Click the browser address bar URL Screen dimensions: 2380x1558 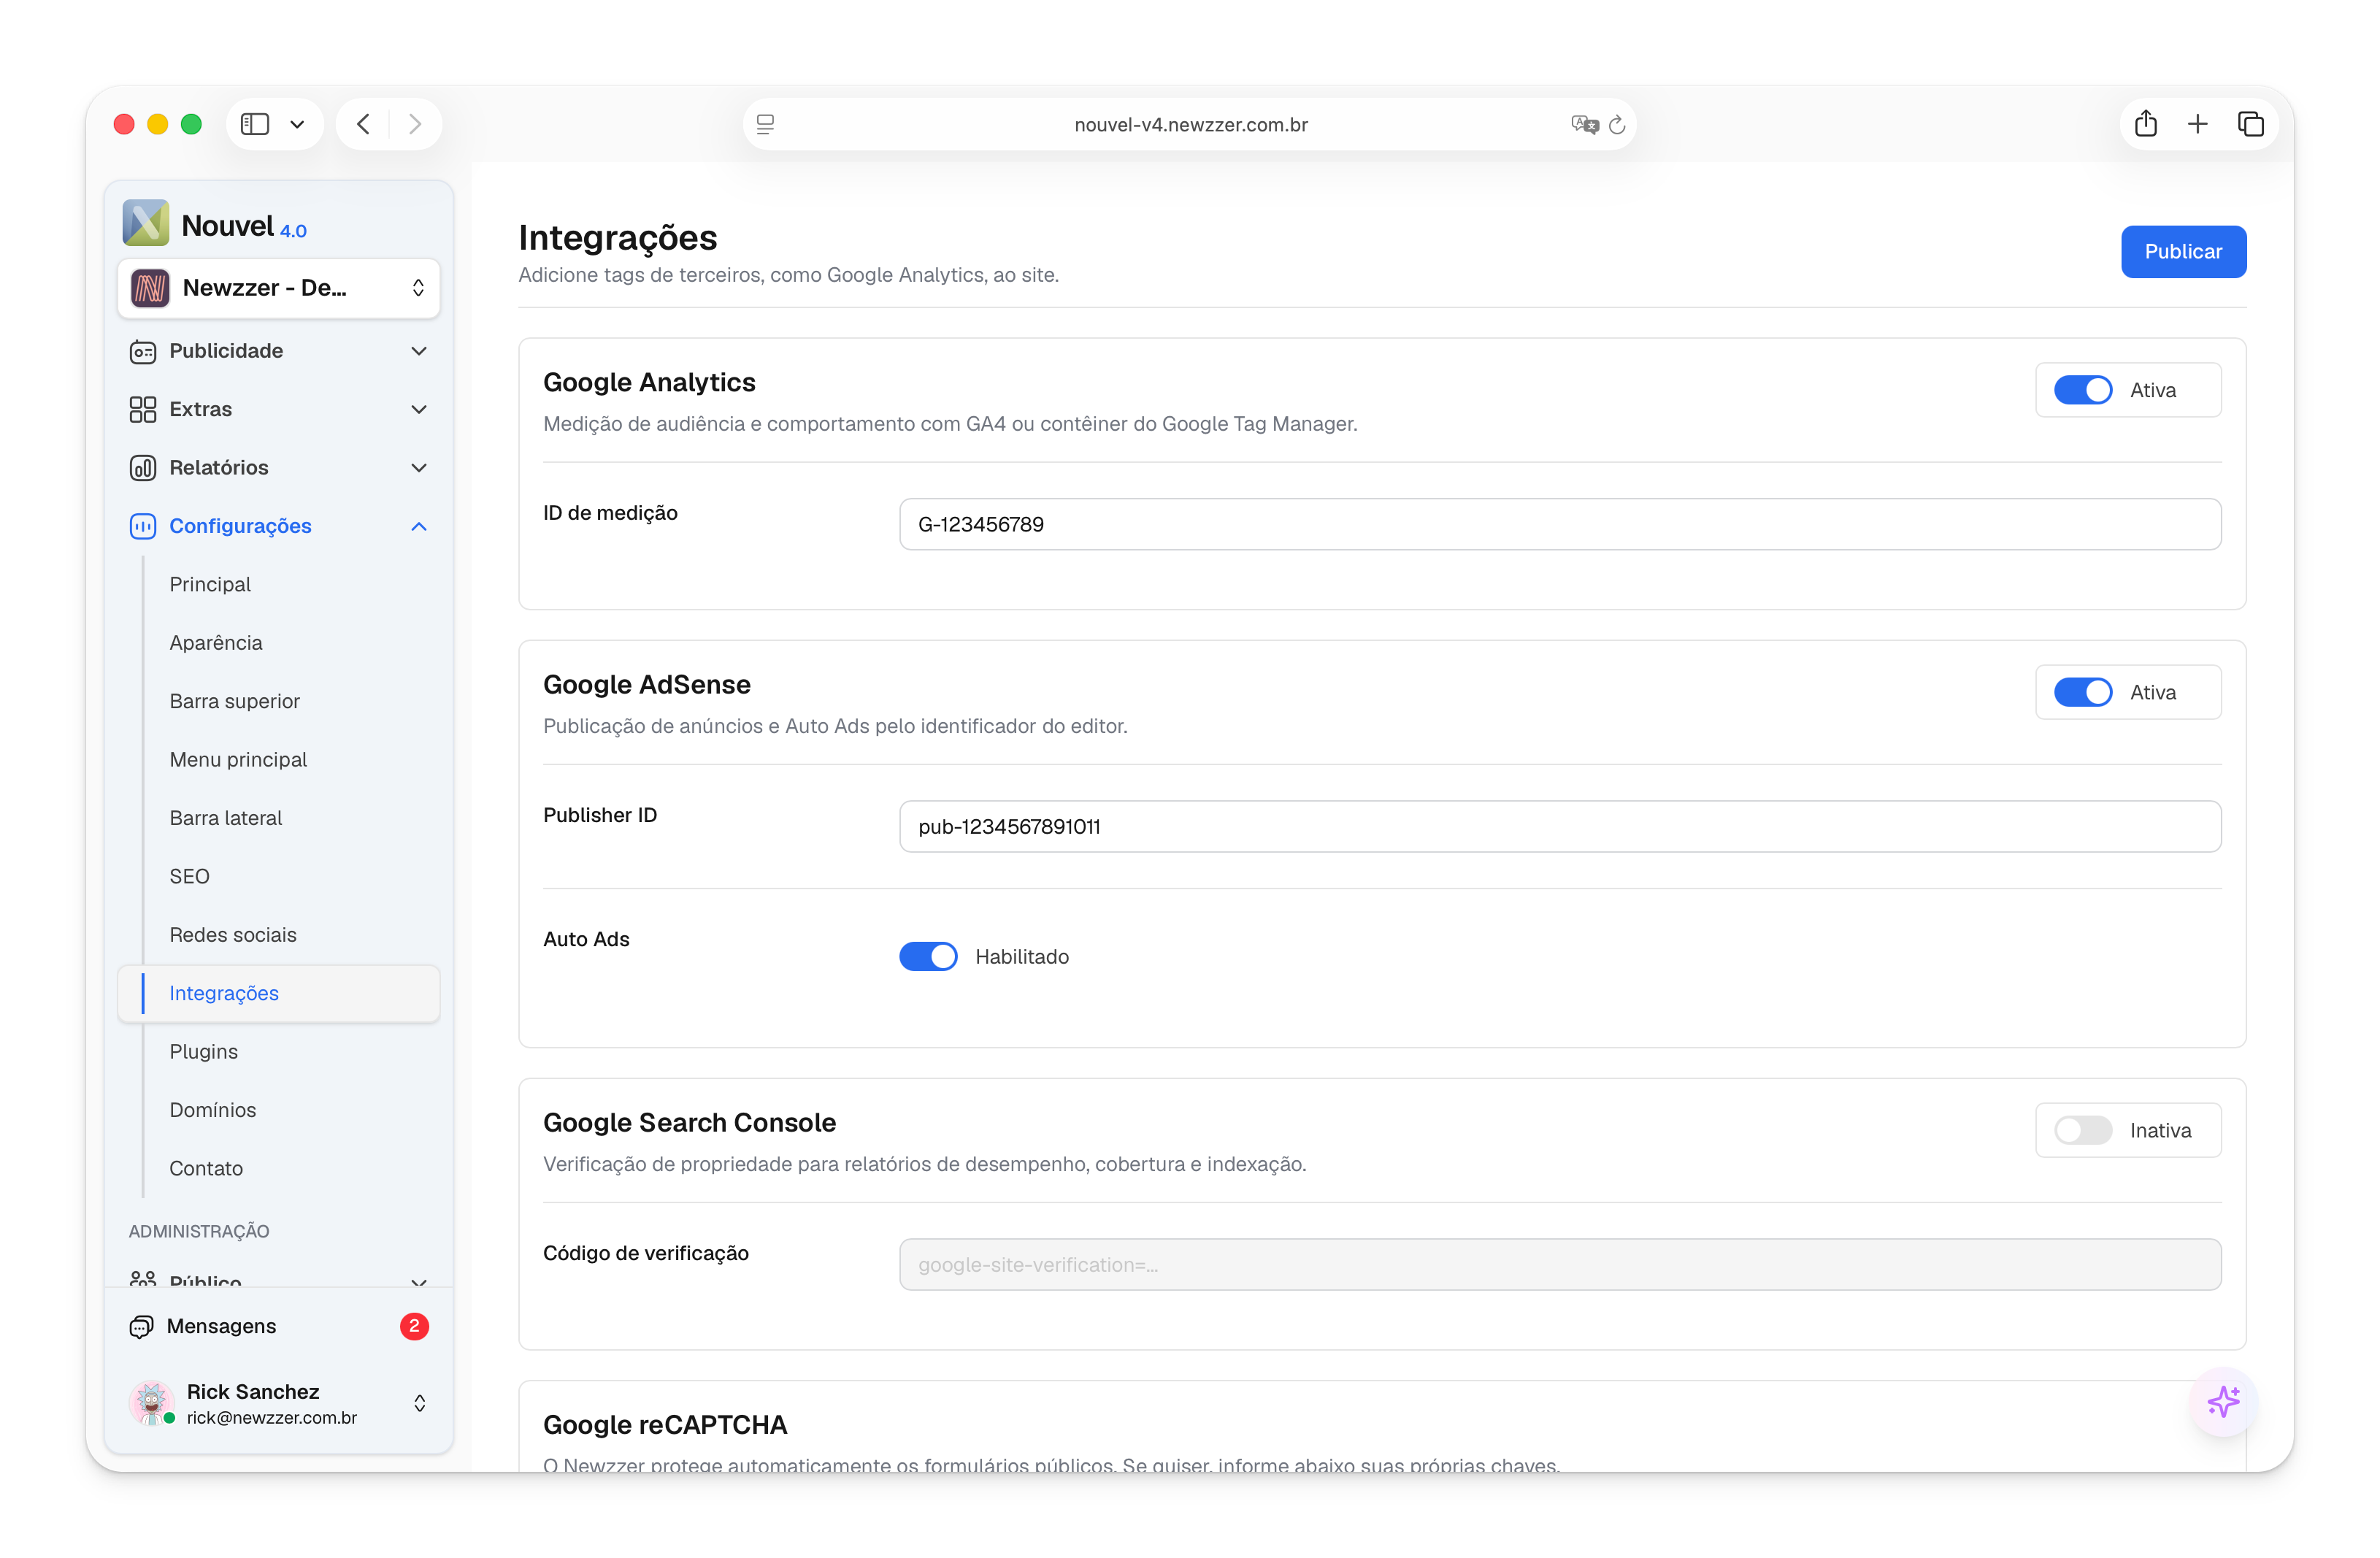tap(1191, 124)
